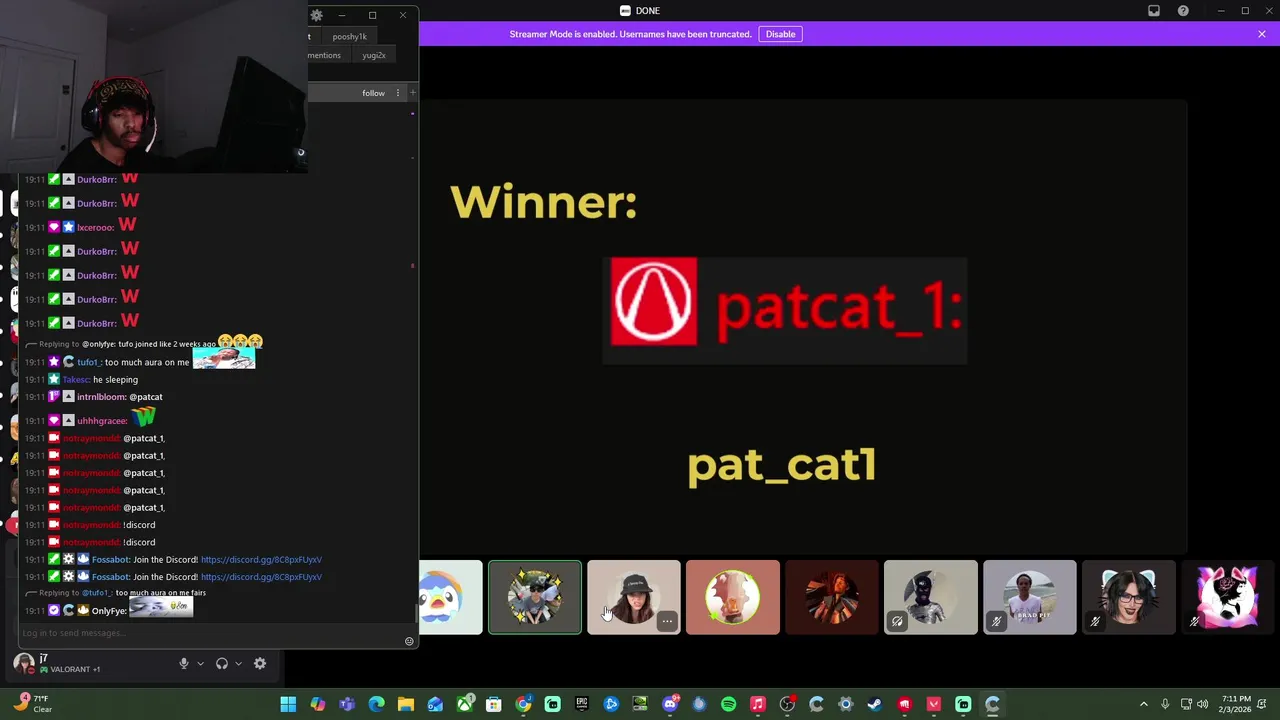Image resolution: width=1280 pixels, height=720 pixels.
Task: Click OnlyFye username in last chat message
Action: point(109,611)
